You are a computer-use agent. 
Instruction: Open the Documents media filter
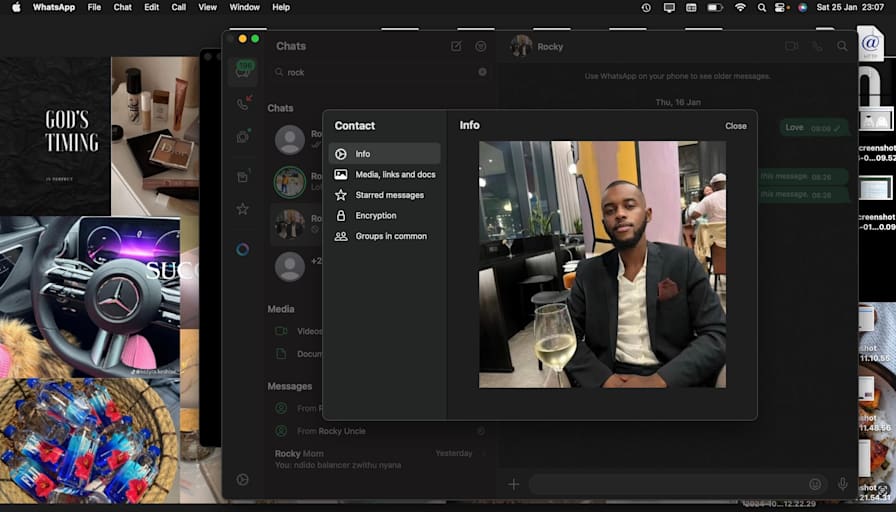[299, 354]
